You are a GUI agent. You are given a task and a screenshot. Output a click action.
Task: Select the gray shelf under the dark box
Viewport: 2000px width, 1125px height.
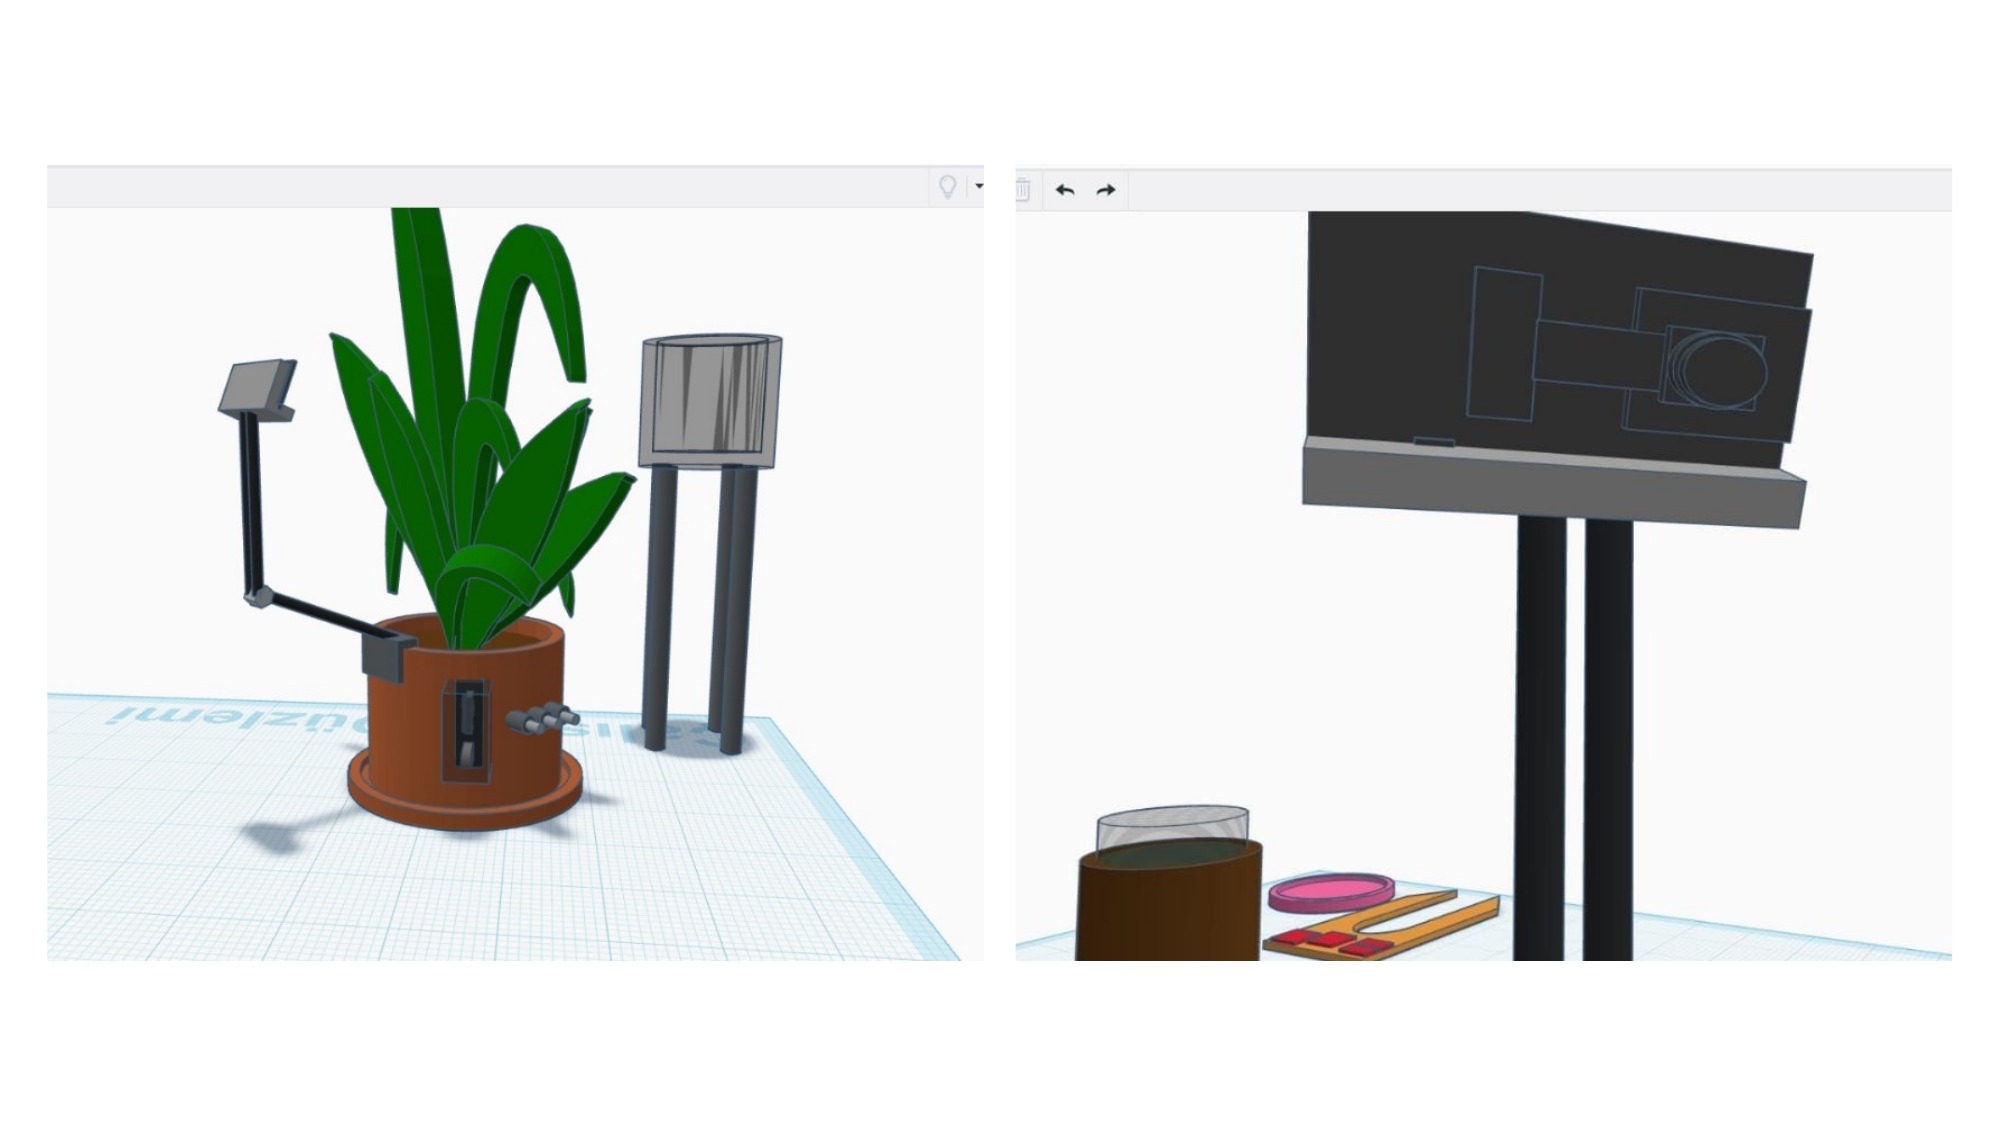coord(1553,485)
